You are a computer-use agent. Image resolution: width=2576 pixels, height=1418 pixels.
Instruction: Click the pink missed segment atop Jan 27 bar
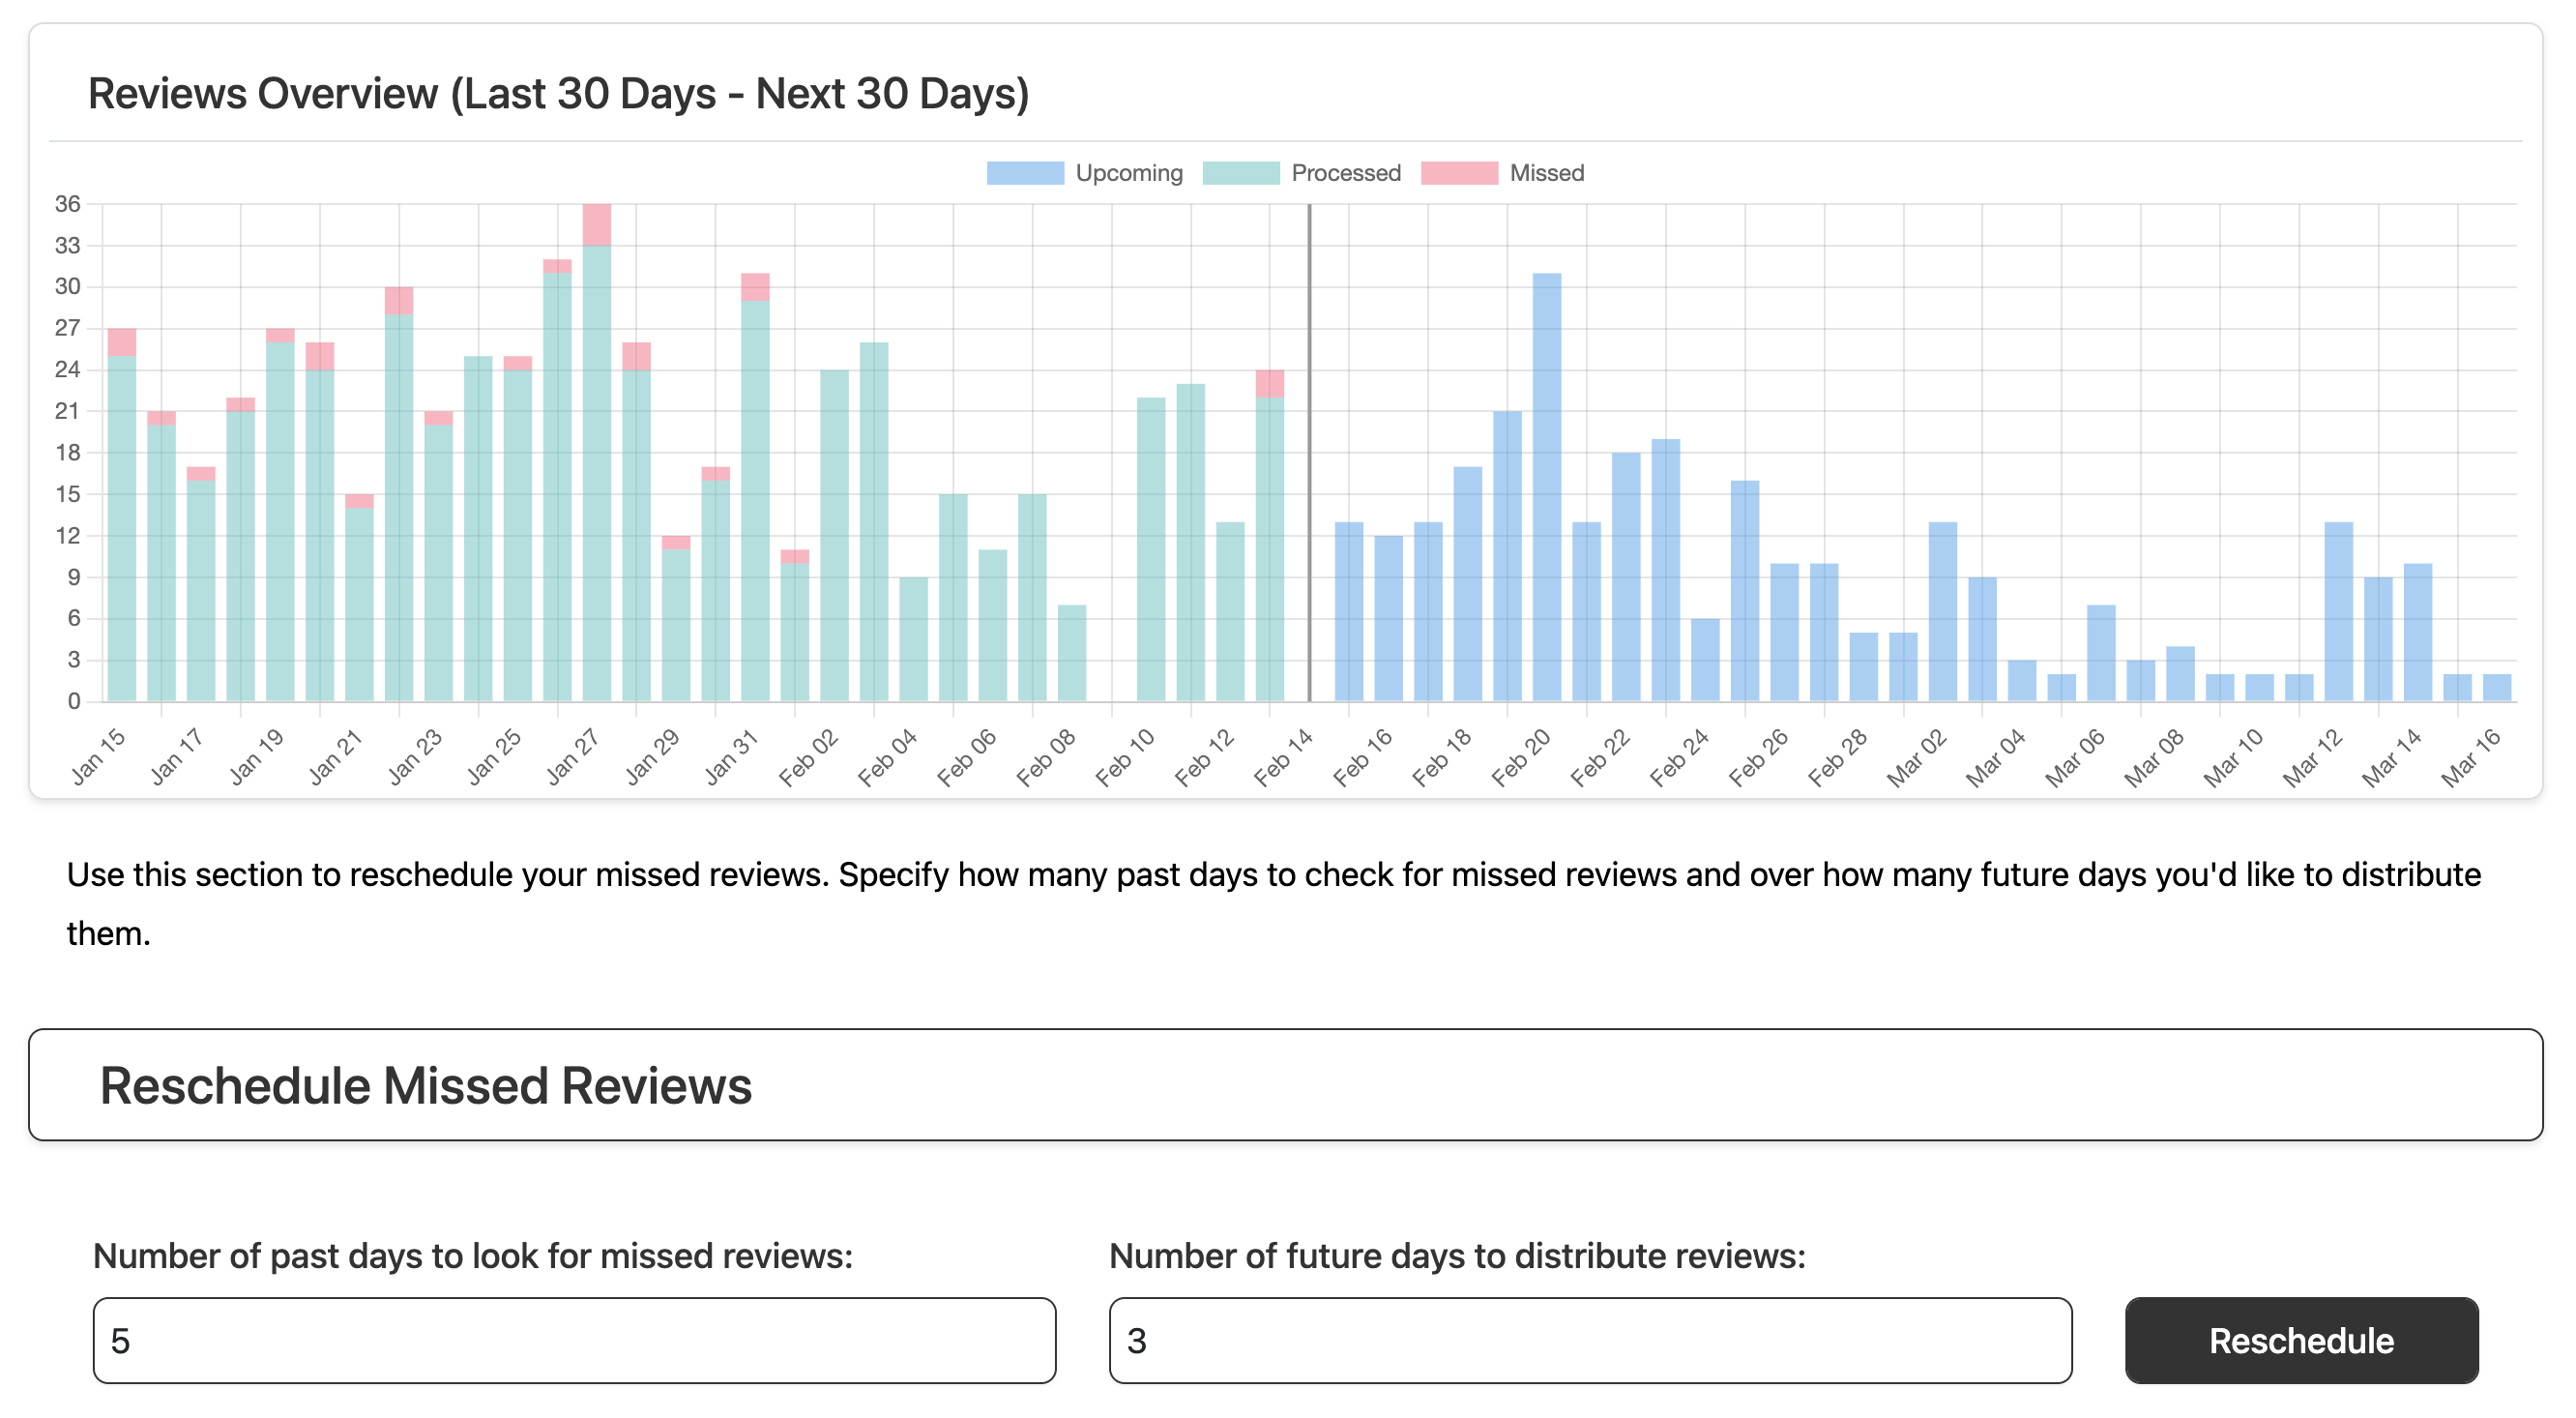597,225
